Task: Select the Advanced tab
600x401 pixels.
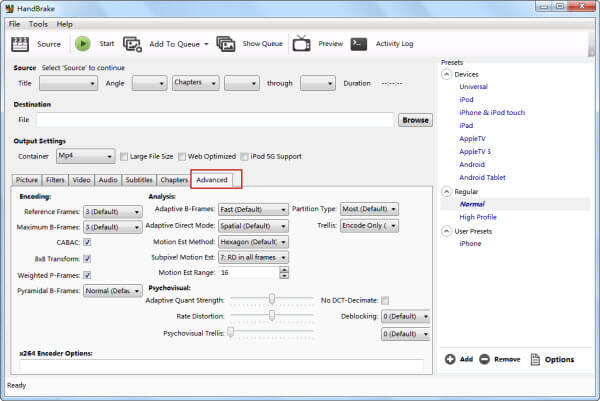Action: tap(212, 180)
